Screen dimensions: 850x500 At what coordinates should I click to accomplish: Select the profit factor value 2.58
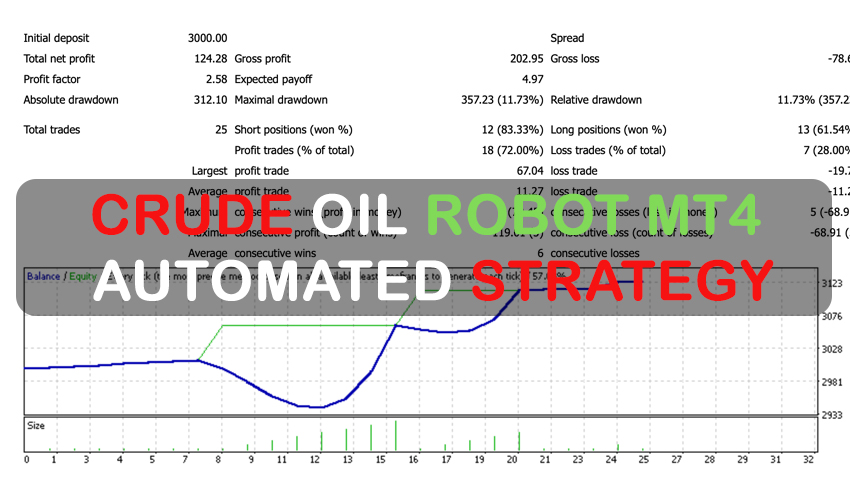click(x=216, y=79)
